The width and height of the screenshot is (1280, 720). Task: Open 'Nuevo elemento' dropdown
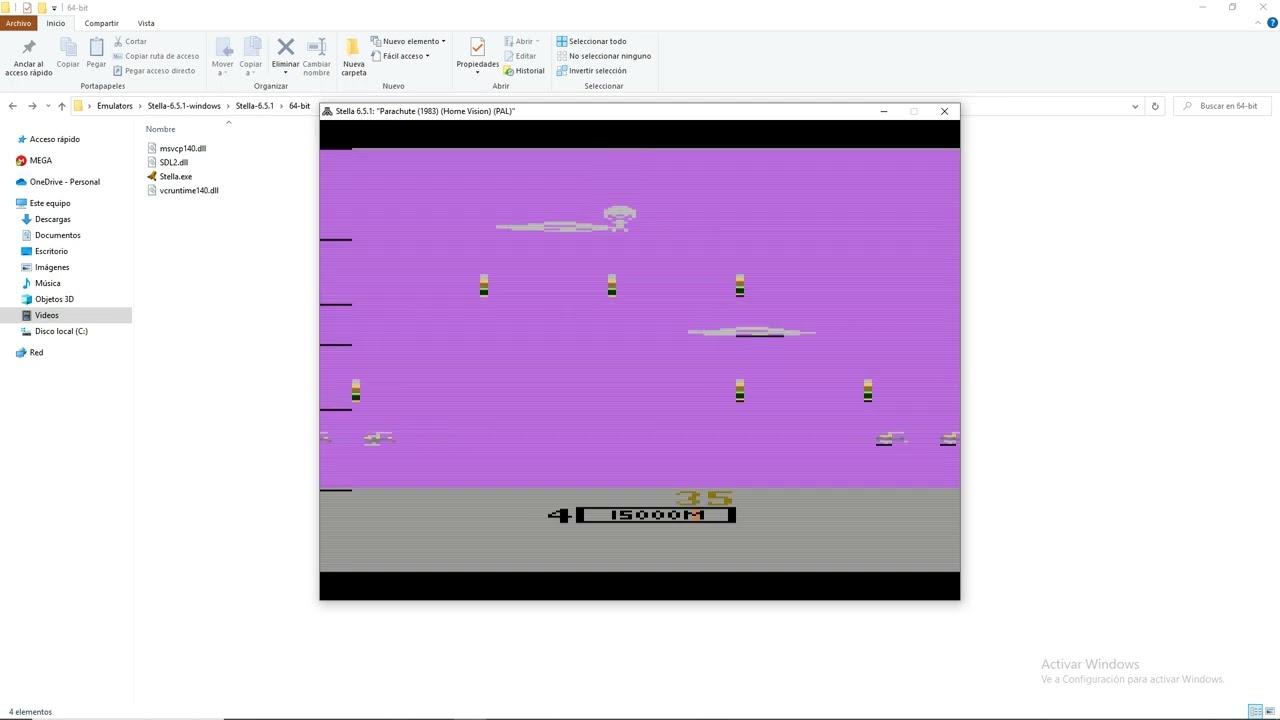(408, 41)
